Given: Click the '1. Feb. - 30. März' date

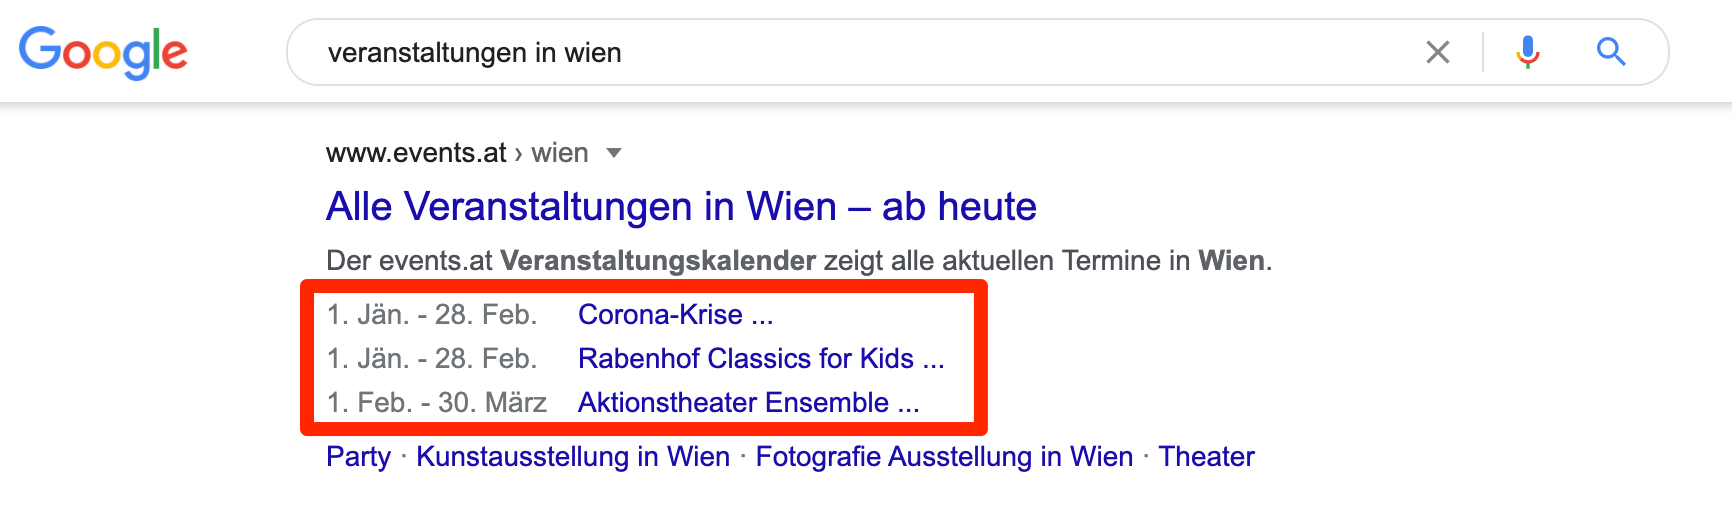Looking at the screenshot, I should [437, 403].
